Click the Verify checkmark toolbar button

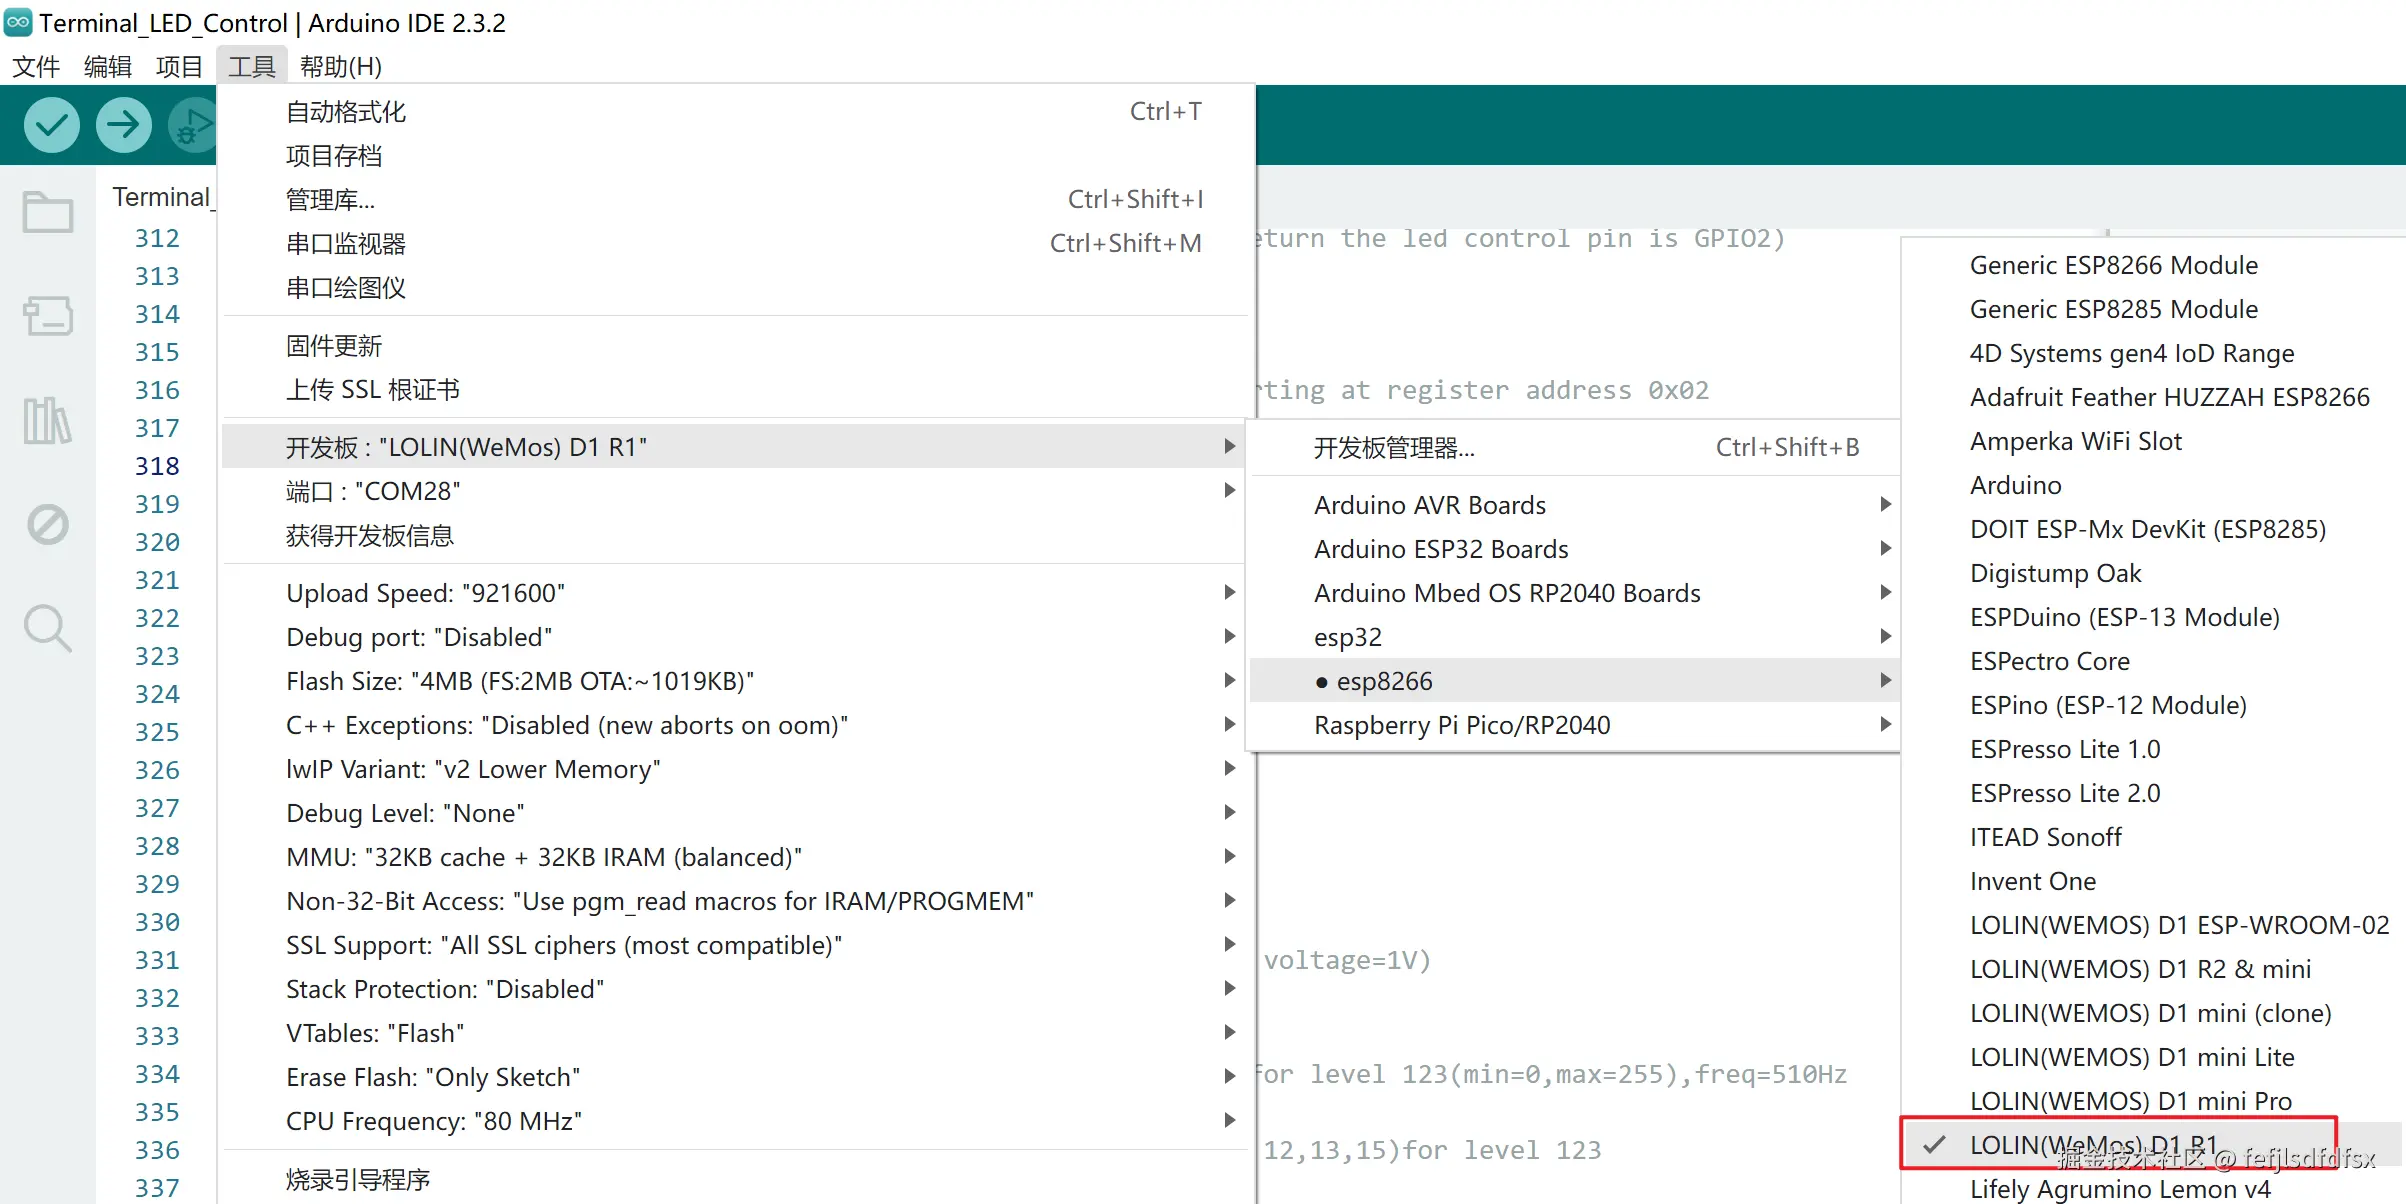click(52, 125)
